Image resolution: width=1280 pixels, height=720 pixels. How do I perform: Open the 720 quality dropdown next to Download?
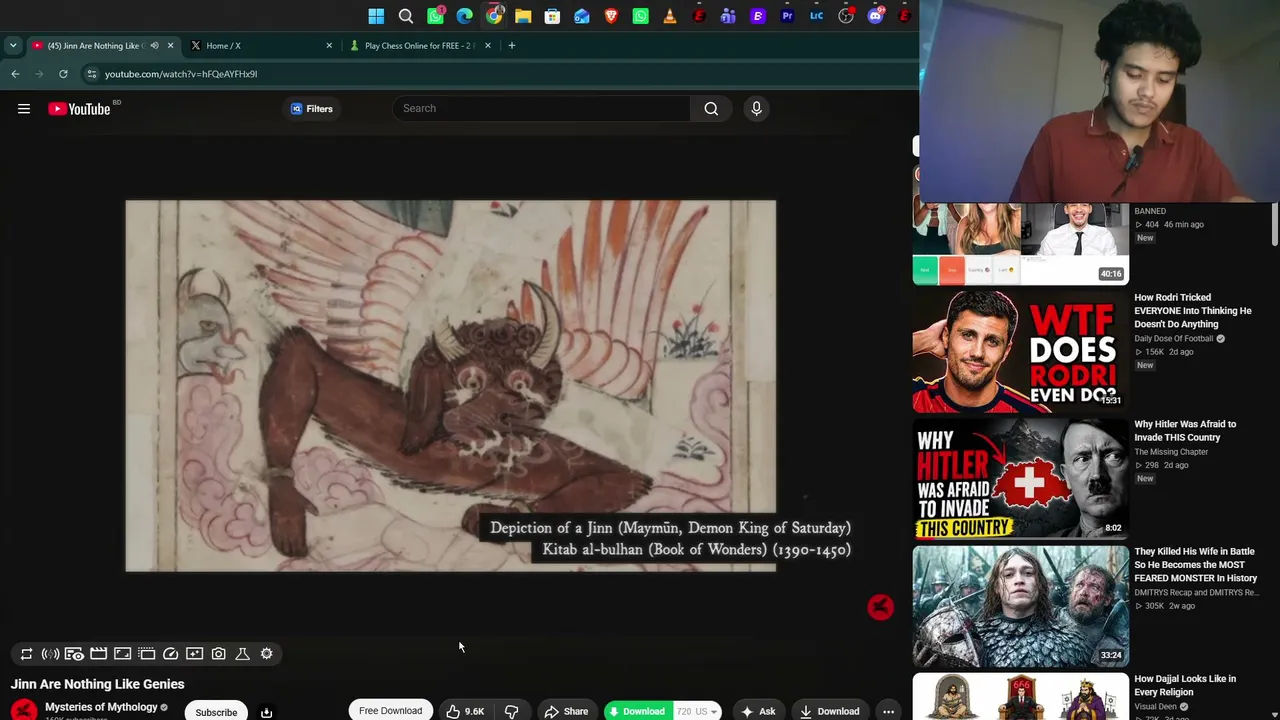697,712
